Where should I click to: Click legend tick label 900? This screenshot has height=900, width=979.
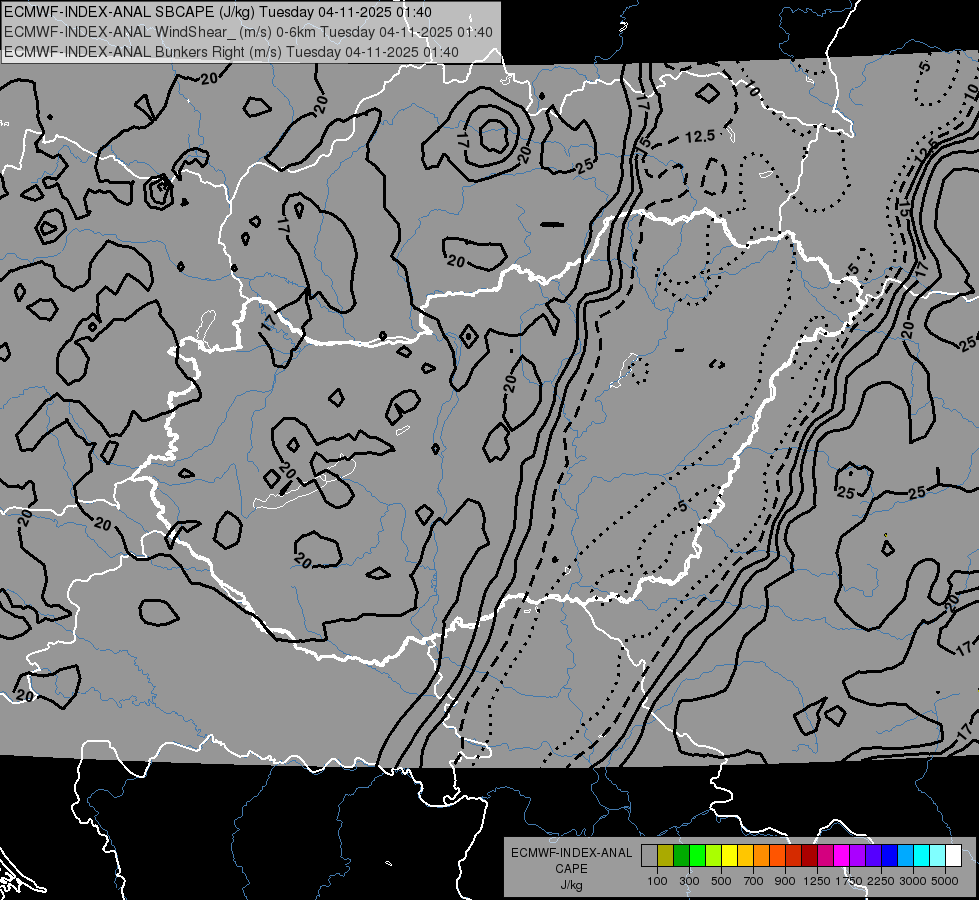[785, 881]
